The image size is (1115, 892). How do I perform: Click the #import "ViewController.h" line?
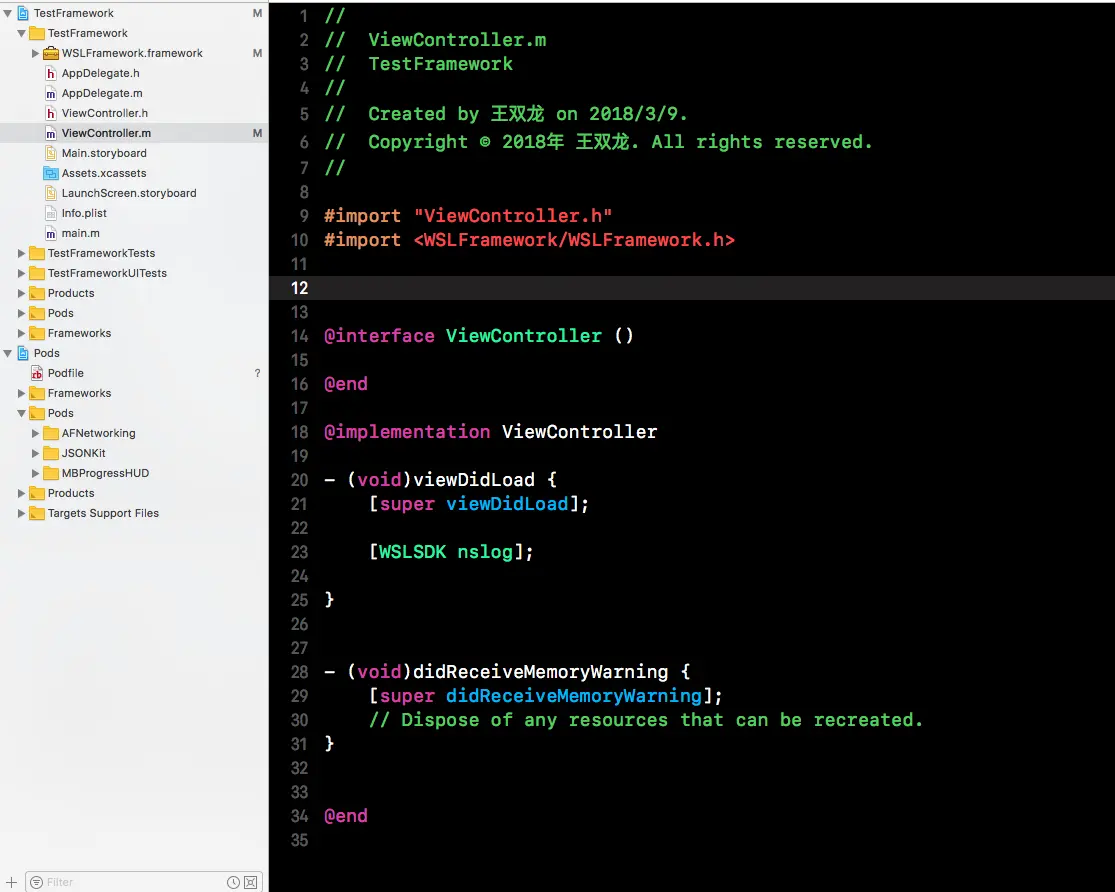(x=468, y=216)
